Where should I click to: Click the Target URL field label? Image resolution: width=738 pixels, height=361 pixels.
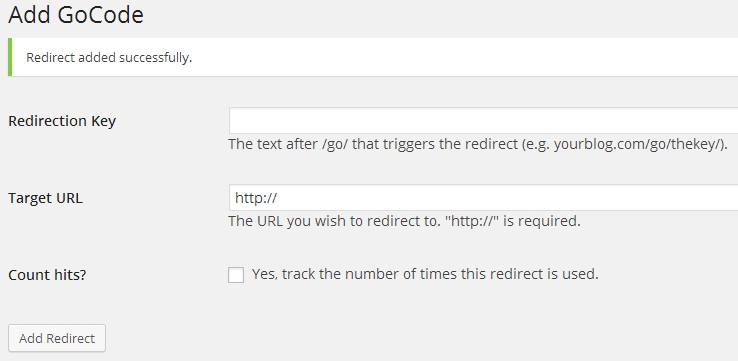click(45, 198)
